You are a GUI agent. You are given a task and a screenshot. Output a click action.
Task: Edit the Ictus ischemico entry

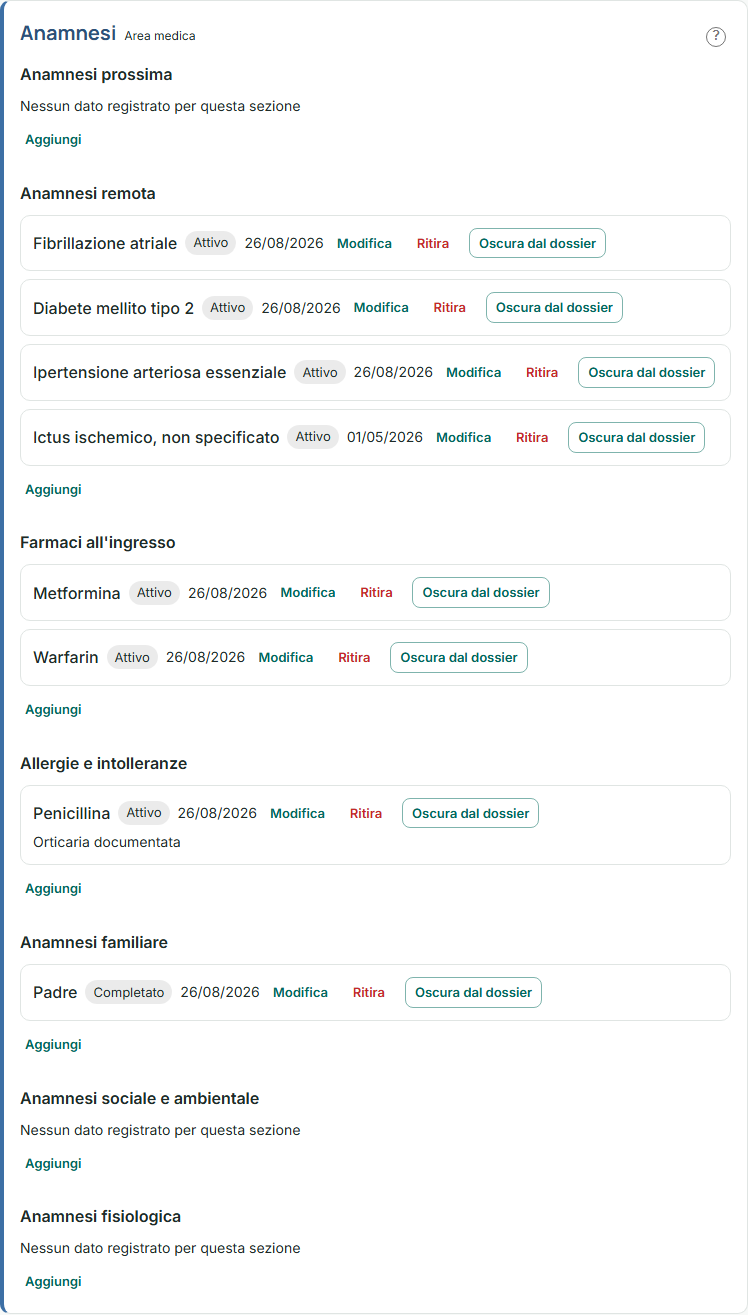click(463, 438)
